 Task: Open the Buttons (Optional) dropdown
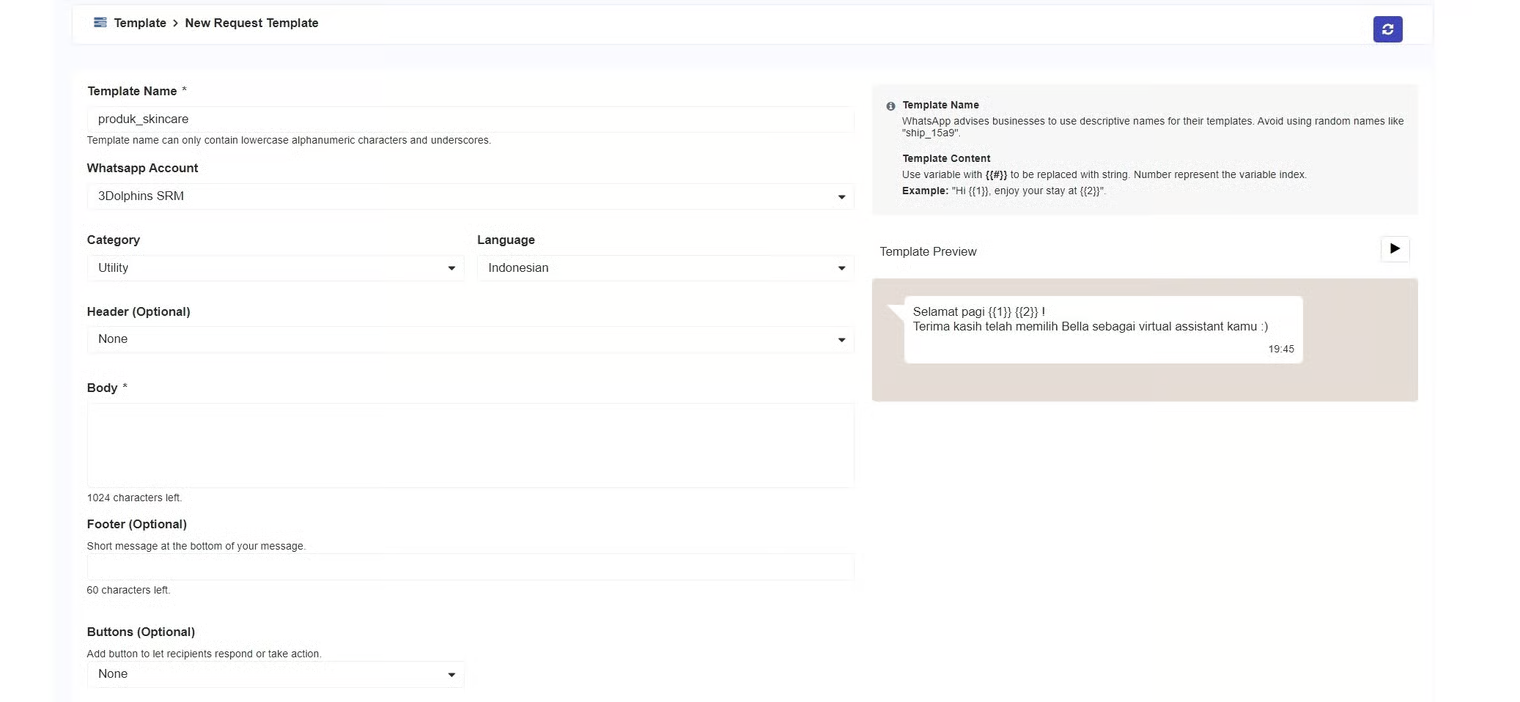coord(275,674)
